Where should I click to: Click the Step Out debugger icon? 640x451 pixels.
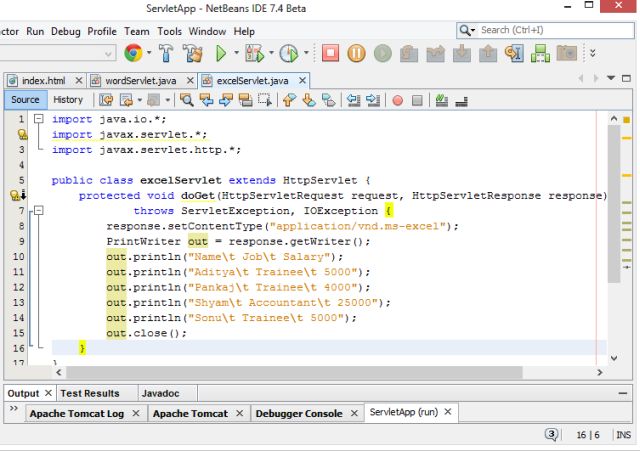[x=488, y=53]
